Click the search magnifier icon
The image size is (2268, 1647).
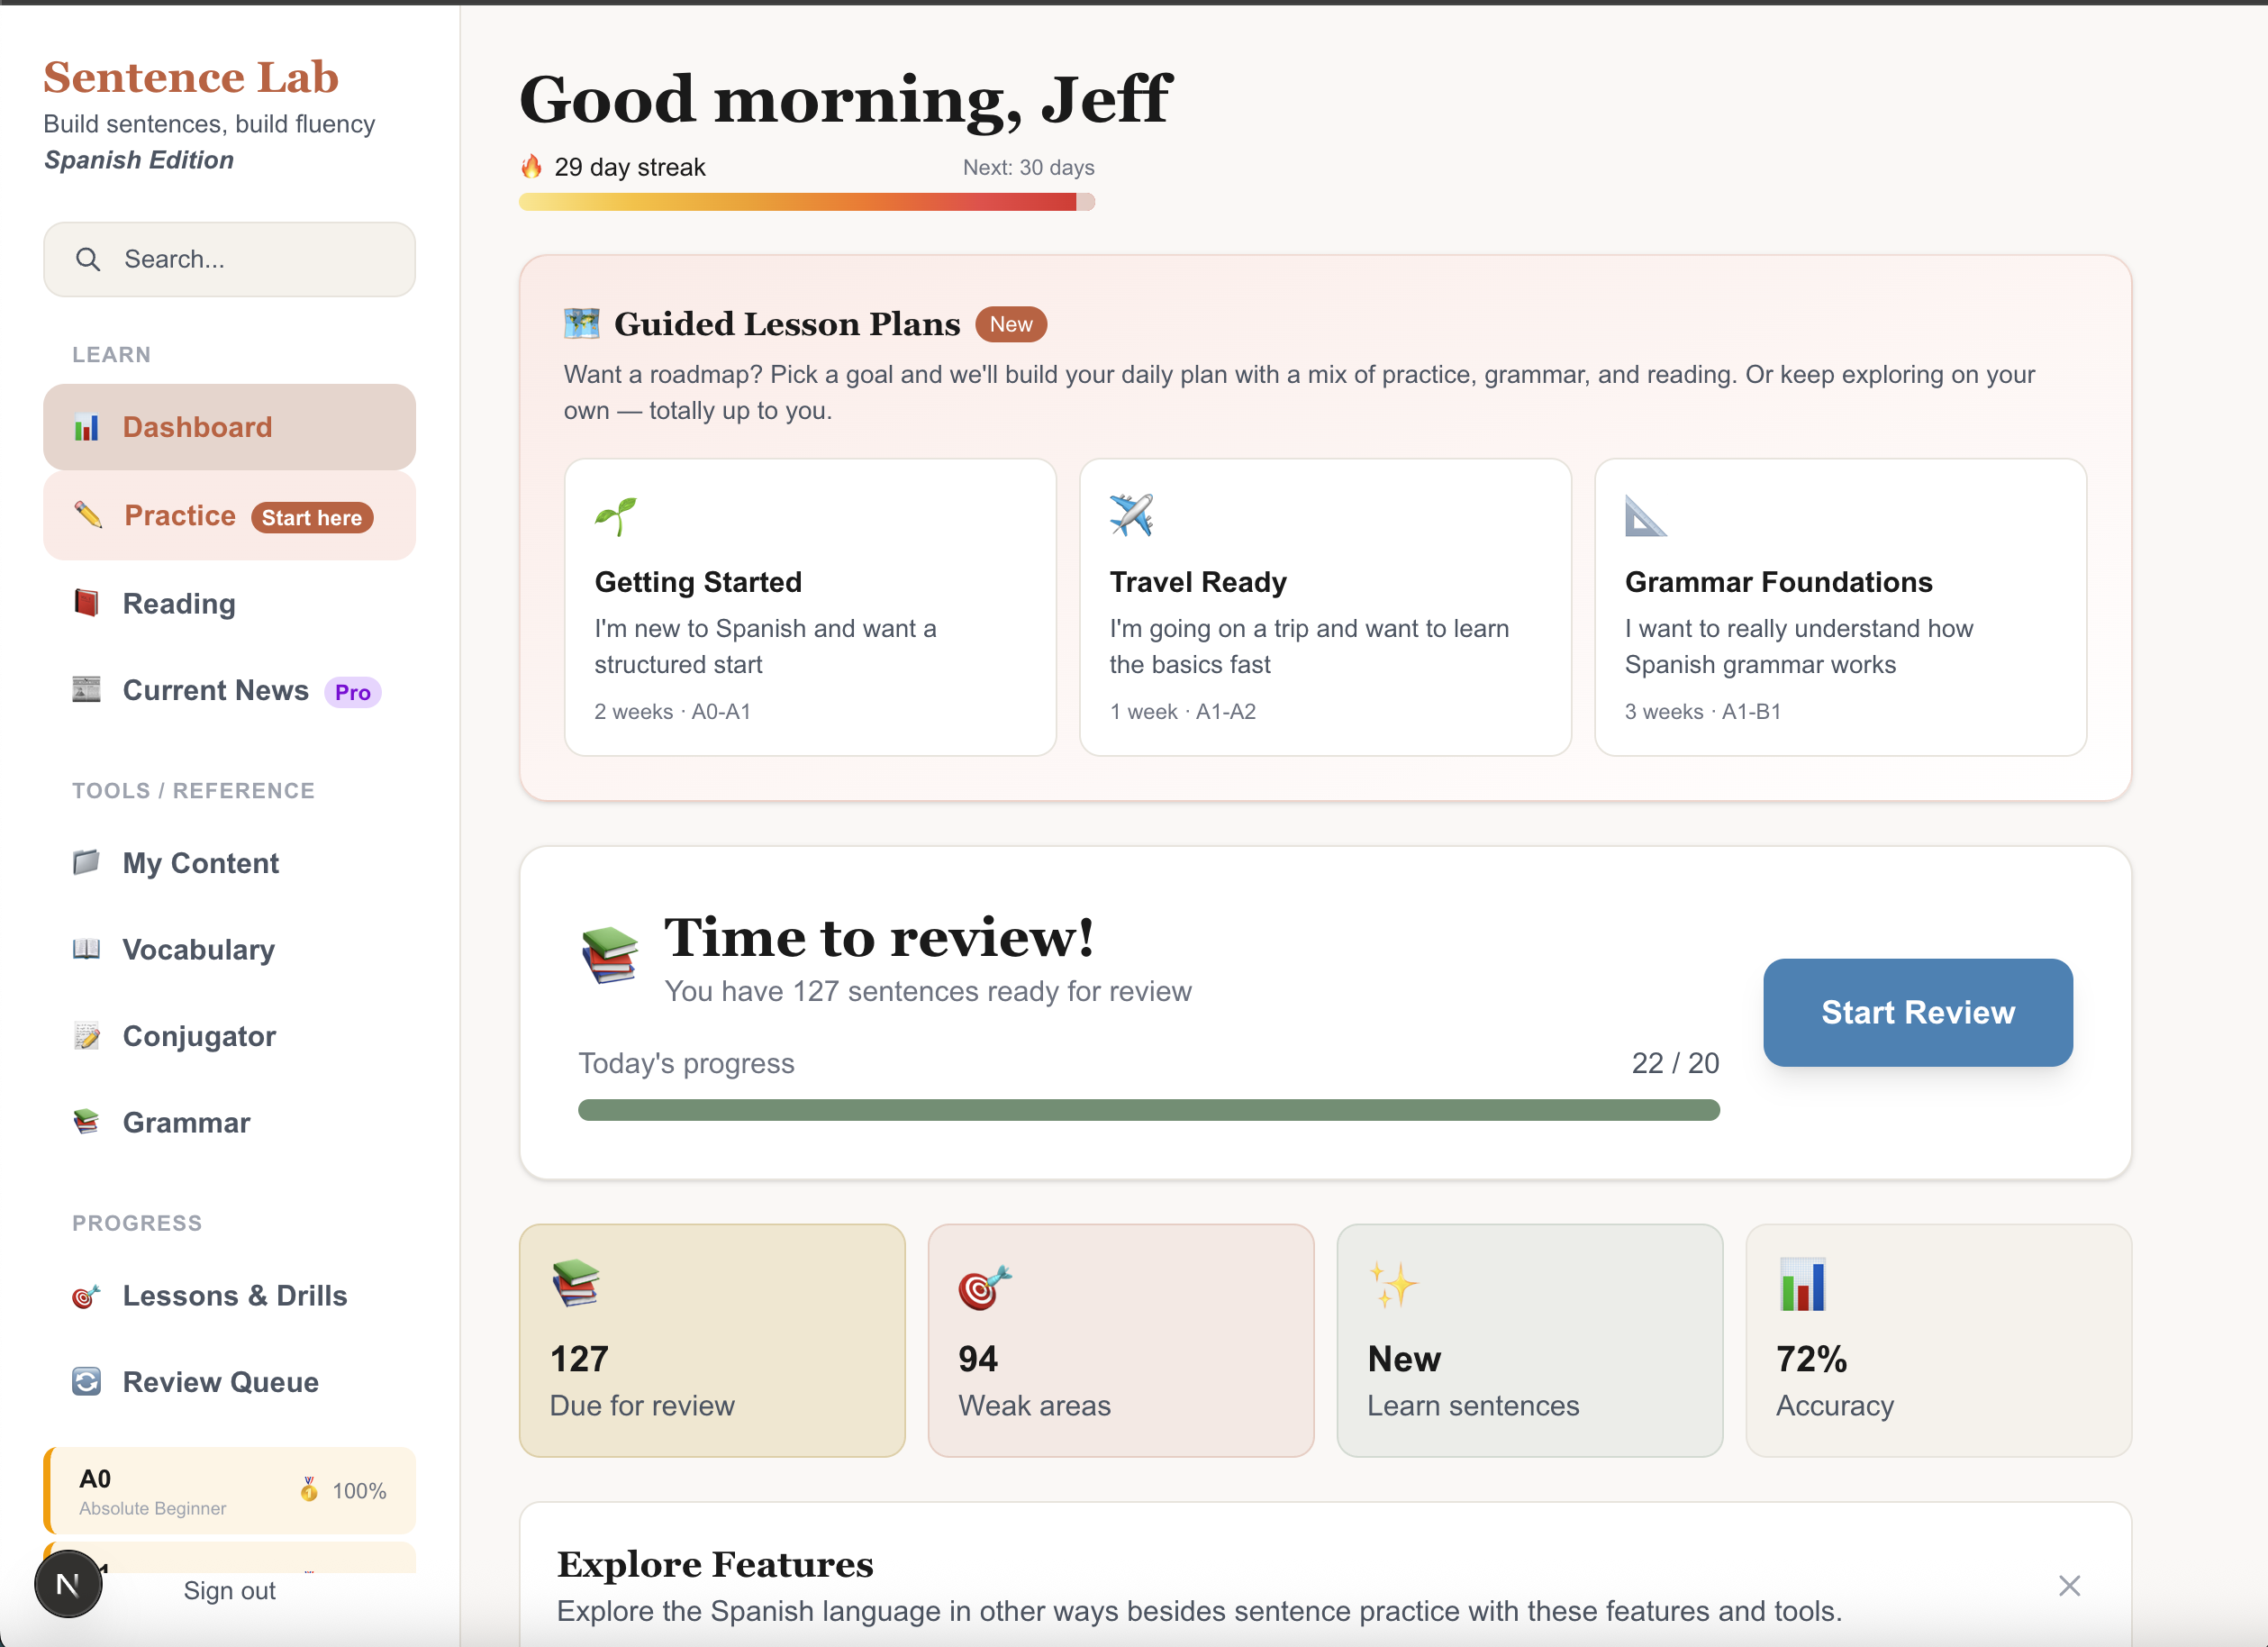[x=88, y=260]
